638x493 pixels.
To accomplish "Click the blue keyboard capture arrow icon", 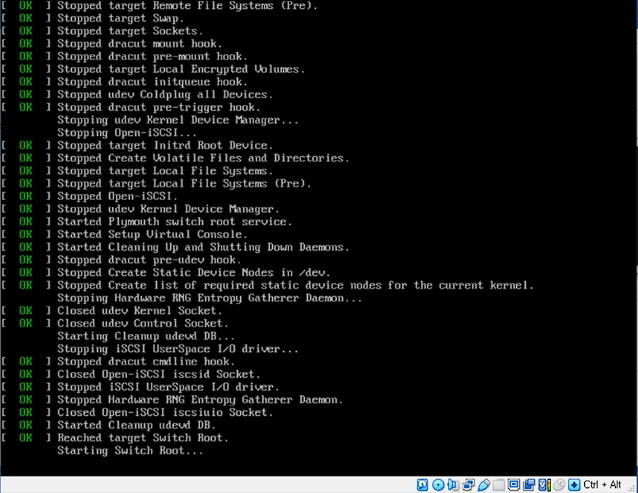I will coord(574,485).
